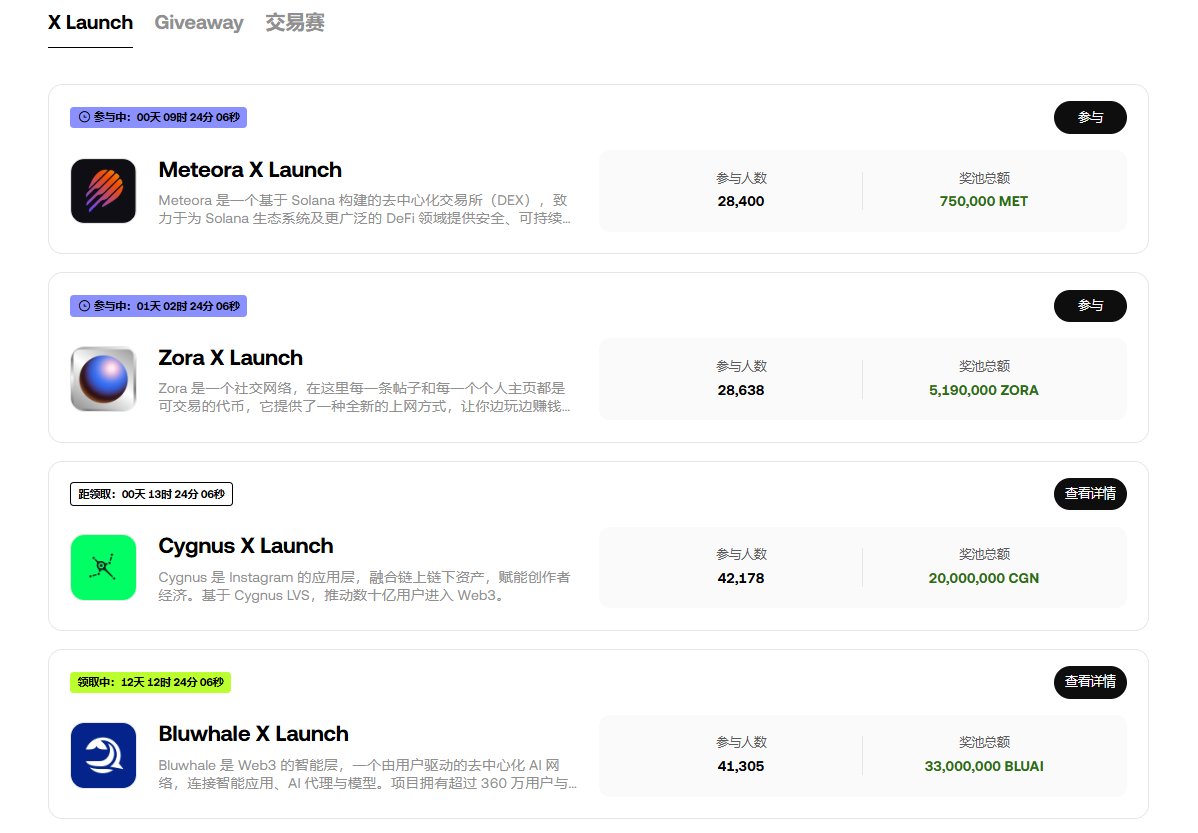Select the 5,190,000 ZORA prize pool value
Viewport: 1198px width, 833px height.
click(984, 390)
